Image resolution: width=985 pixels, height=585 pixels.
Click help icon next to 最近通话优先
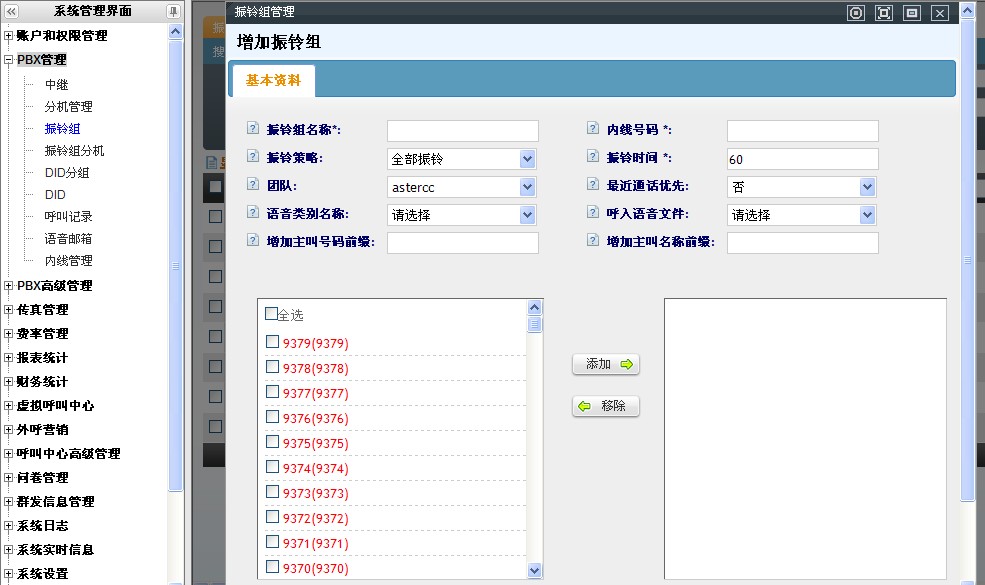coord(592,186)
